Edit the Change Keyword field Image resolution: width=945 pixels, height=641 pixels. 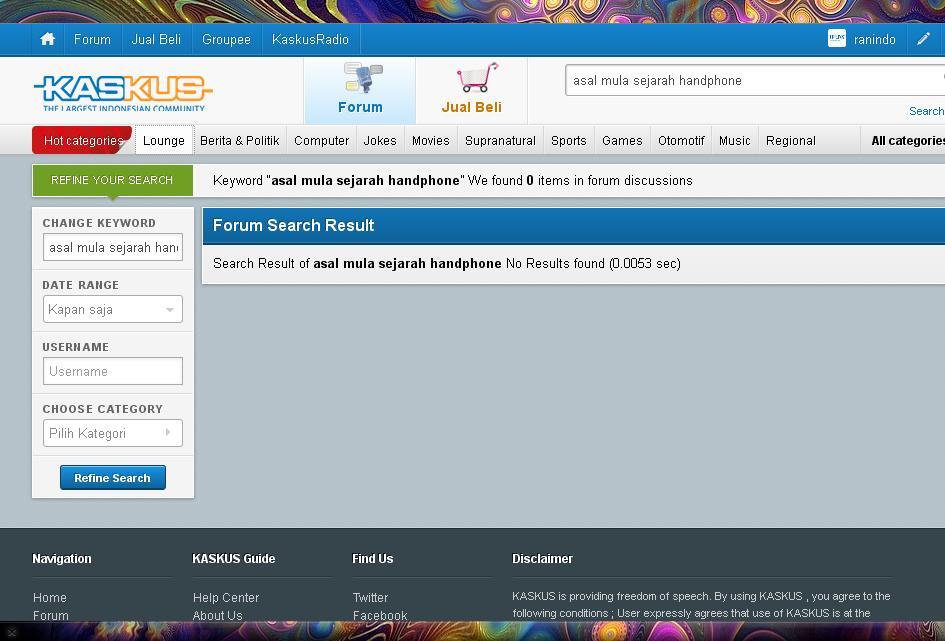113,247
